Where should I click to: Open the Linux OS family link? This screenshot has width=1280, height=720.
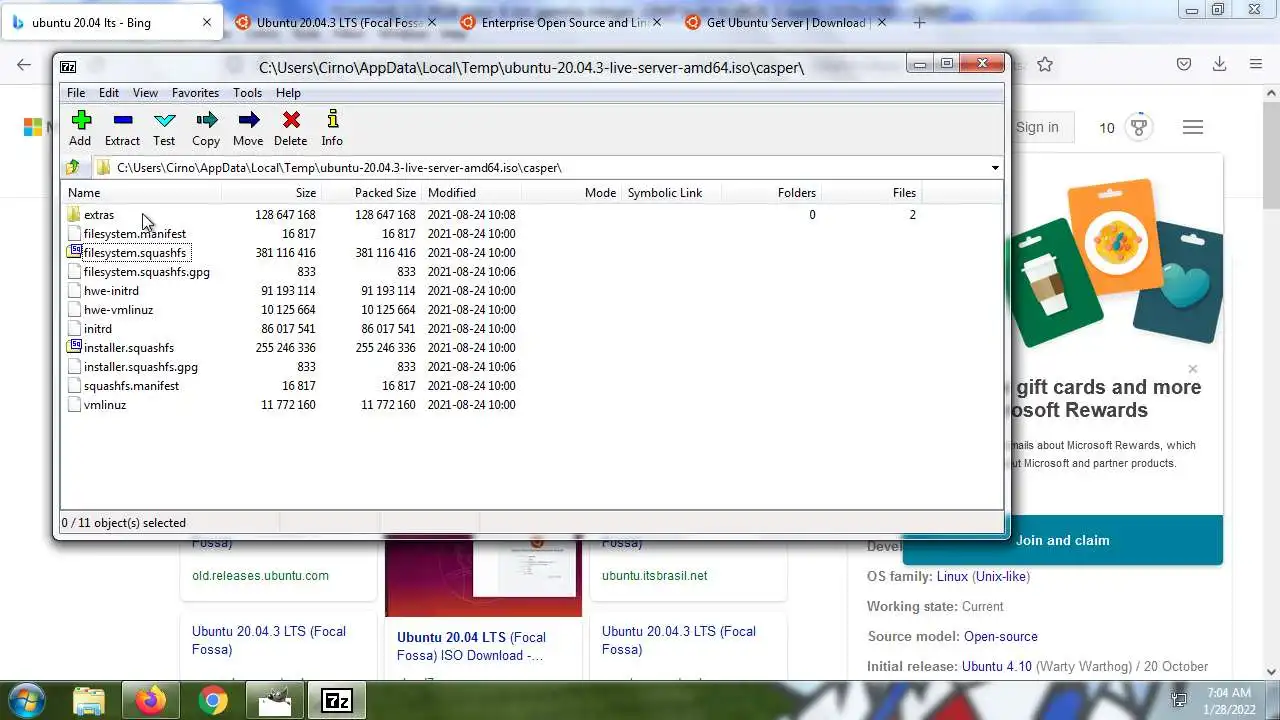(x=952, y=576)
